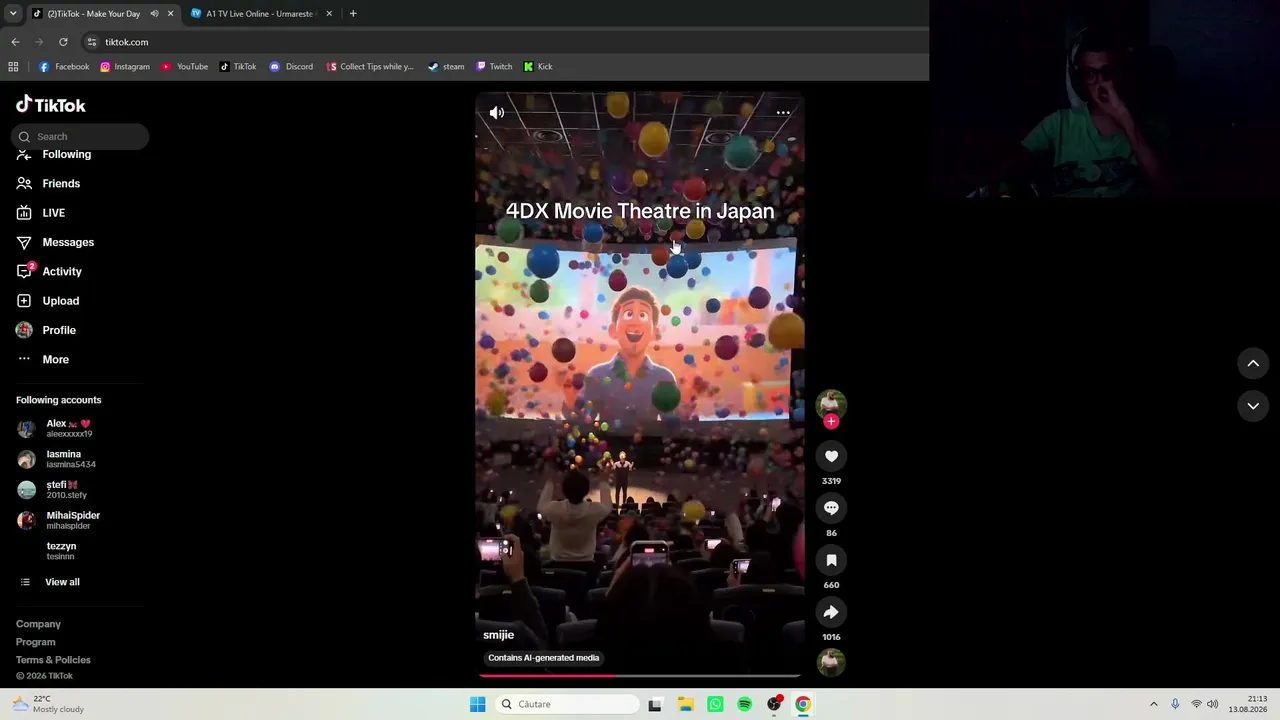
Task: Open the steam bookmark
Action: [x=446, y=67]
